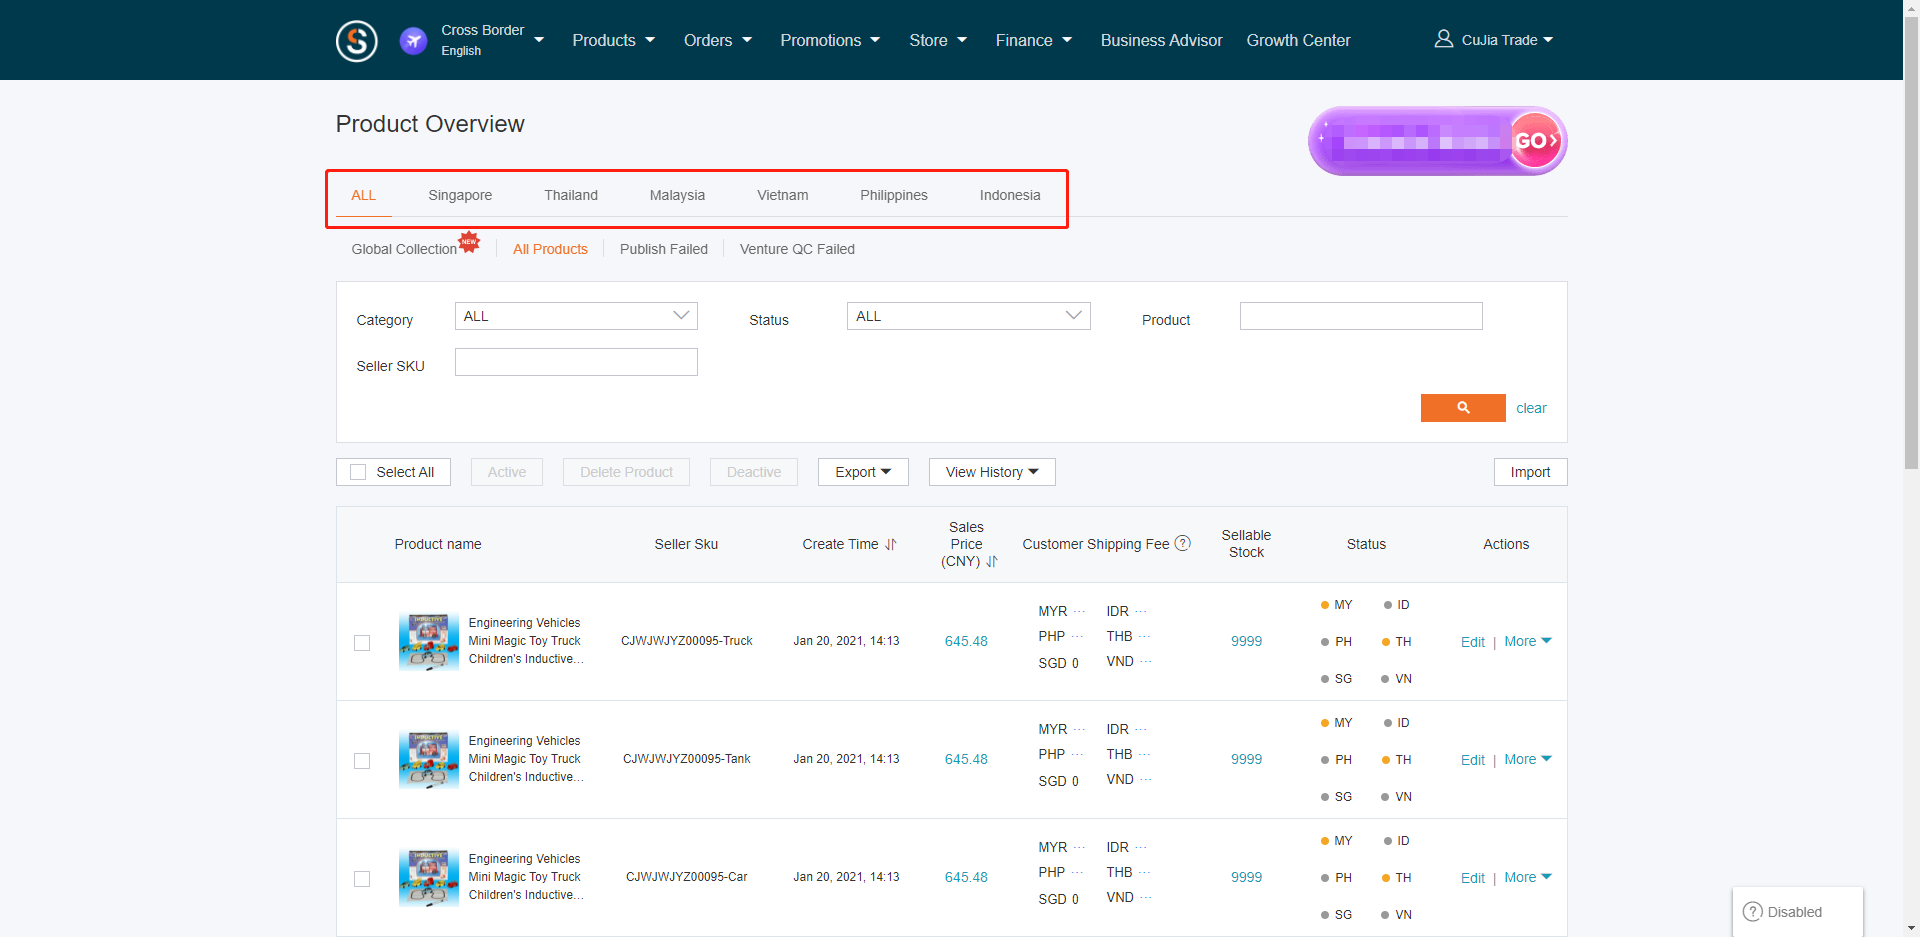Image resolution: width=1920 pixels, height=937 pixels.
Task: Click the orange search magnifier button
Action: [1462, 408]
